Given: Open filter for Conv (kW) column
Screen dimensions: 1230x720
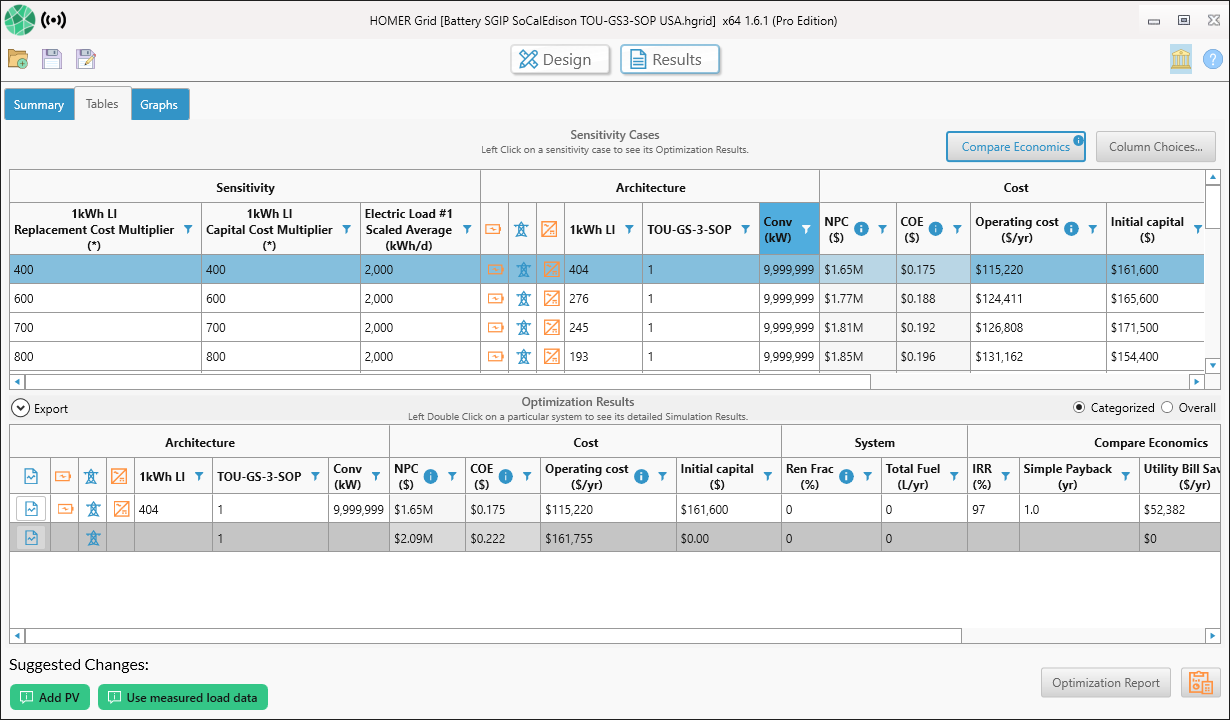Looking at the screenshot, I should click(x=805, y=229).
